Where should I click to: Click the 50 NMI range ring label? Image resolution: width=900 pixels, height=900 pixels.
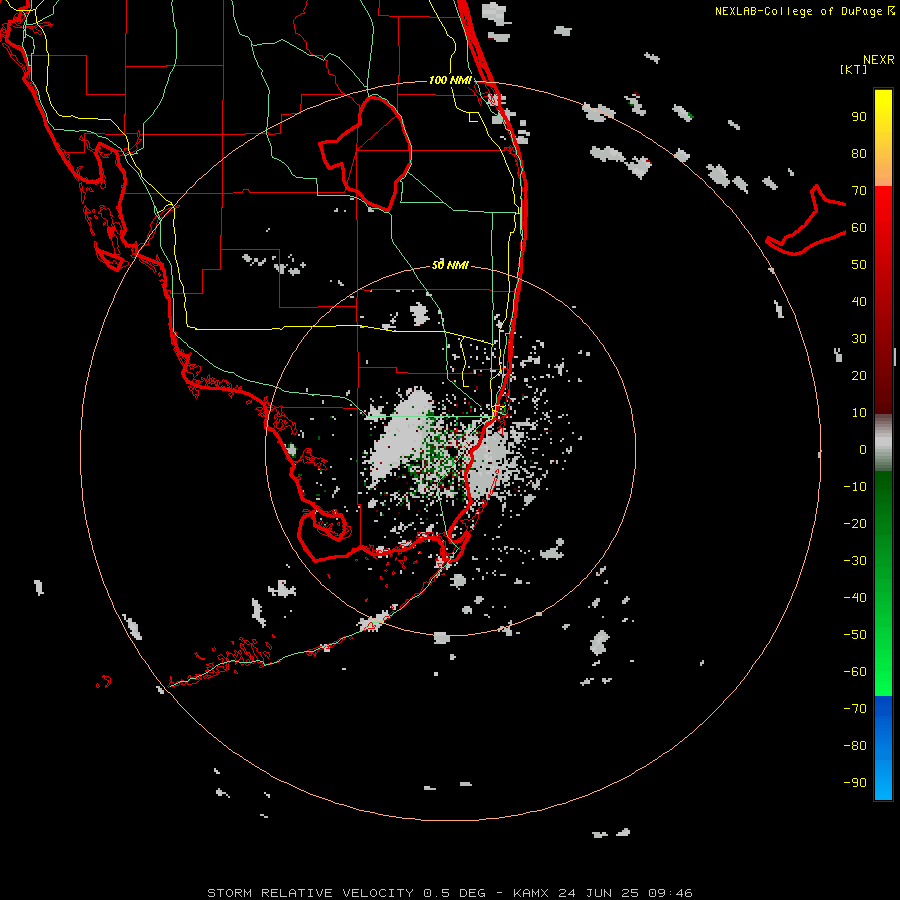(450, 265)
